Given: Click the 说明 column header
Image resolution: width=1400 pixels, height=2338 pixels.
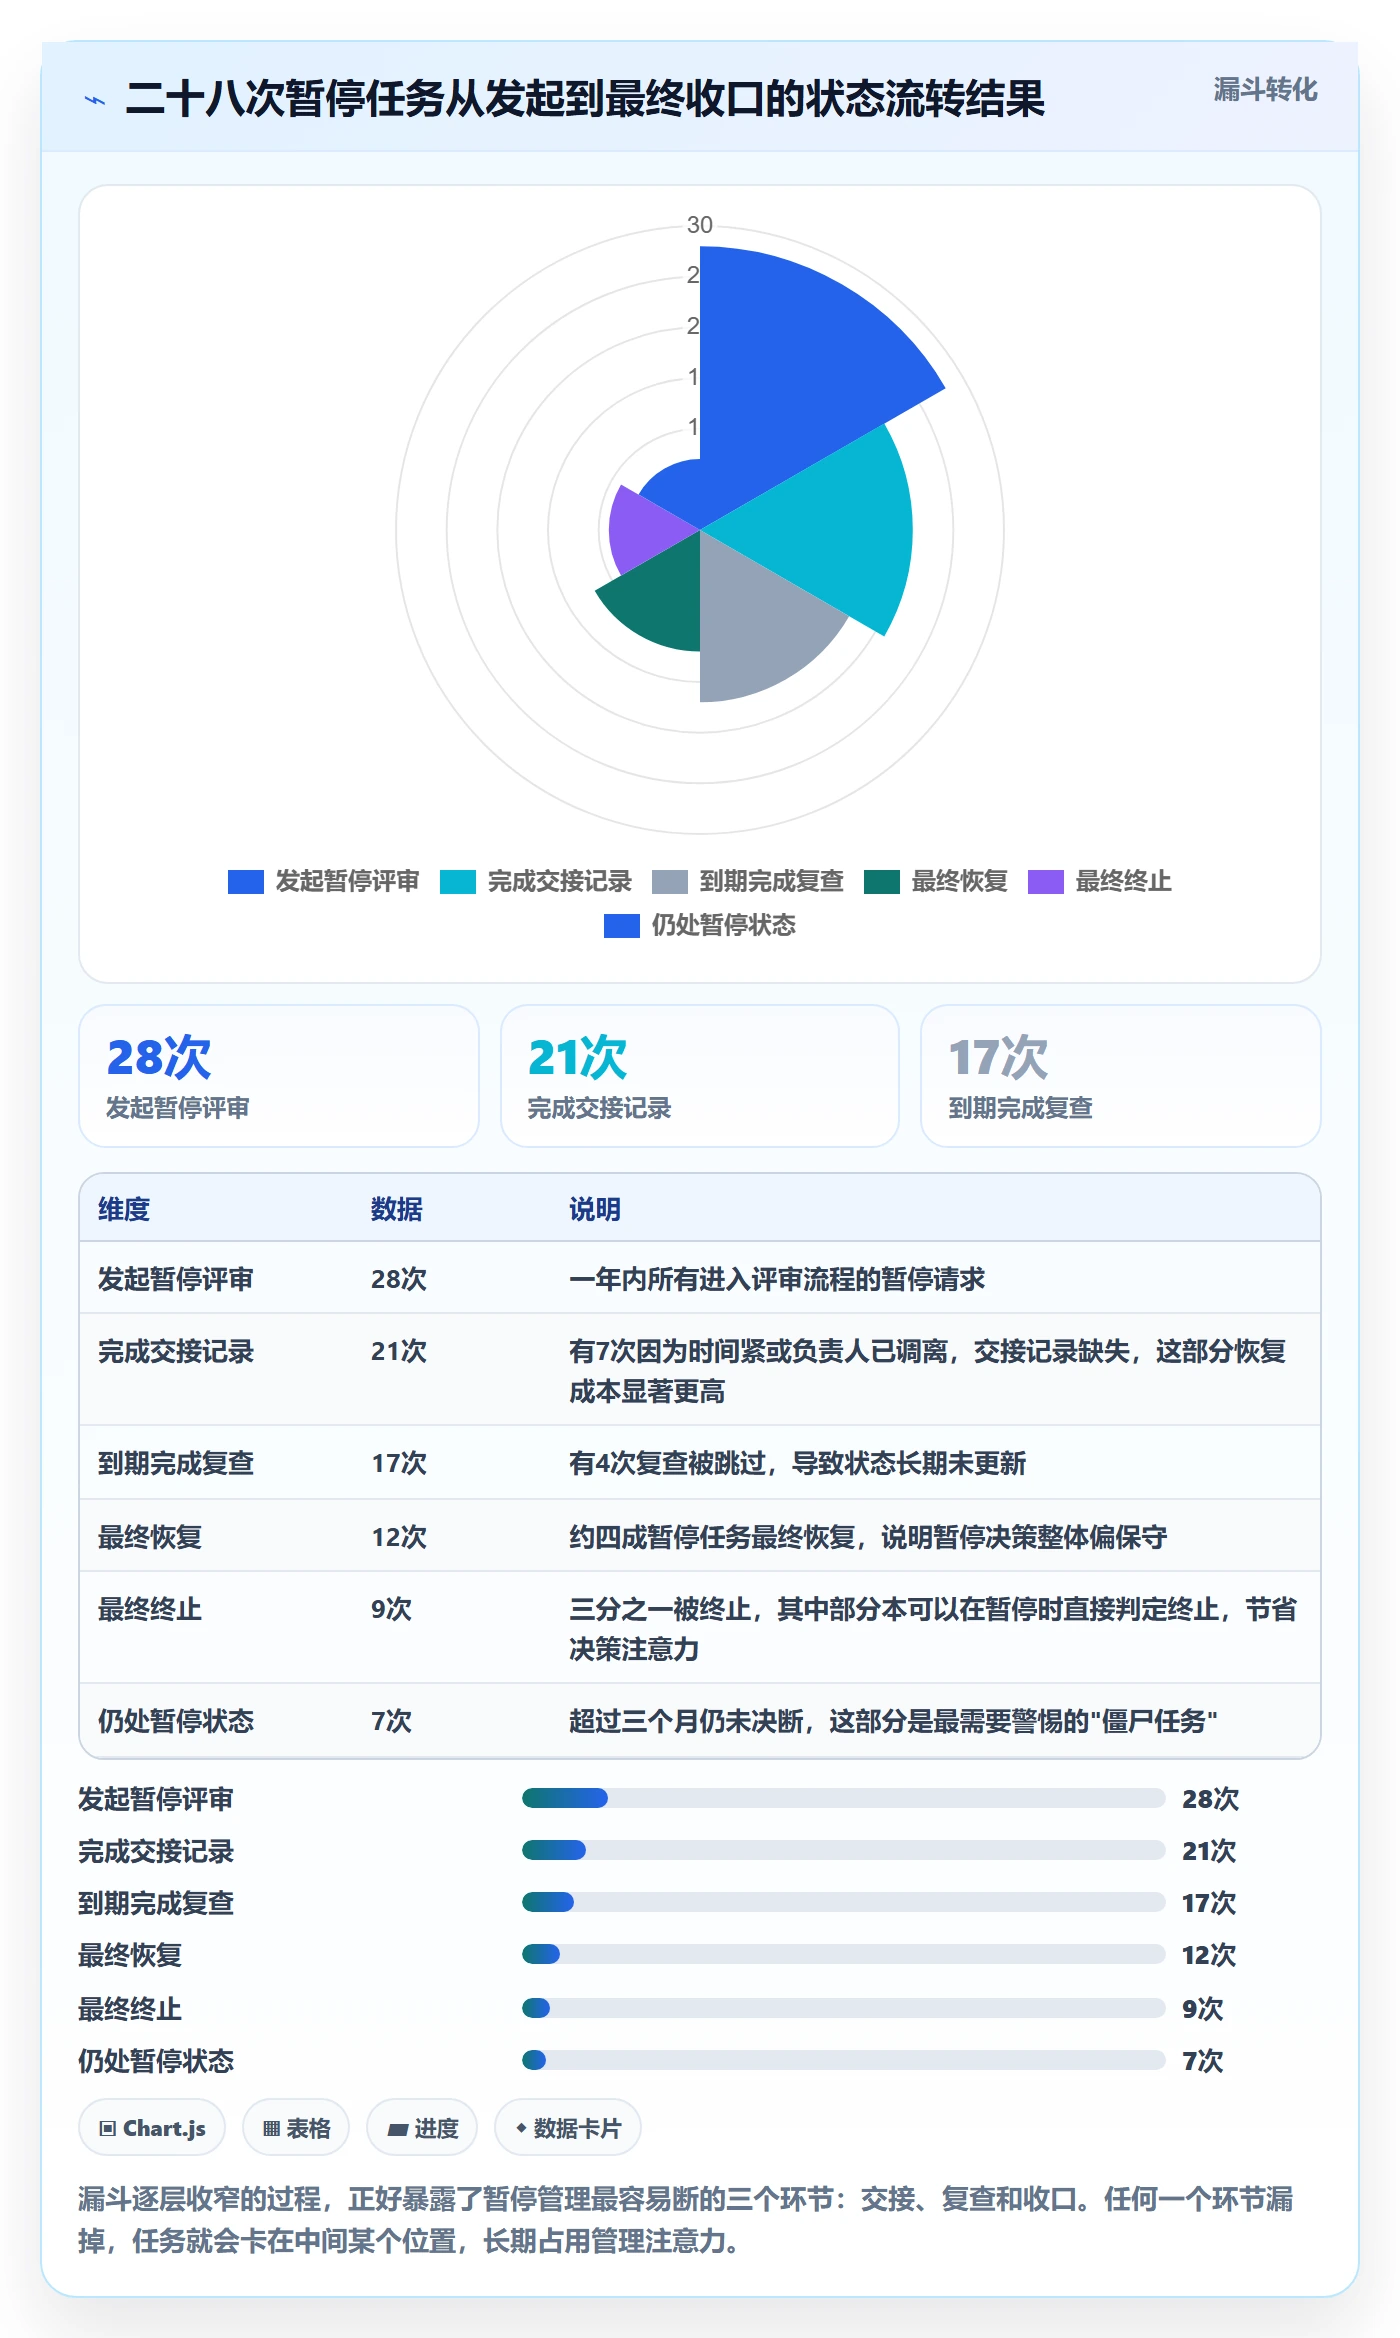Looking at the screenshot, I should coord(595,1209).
